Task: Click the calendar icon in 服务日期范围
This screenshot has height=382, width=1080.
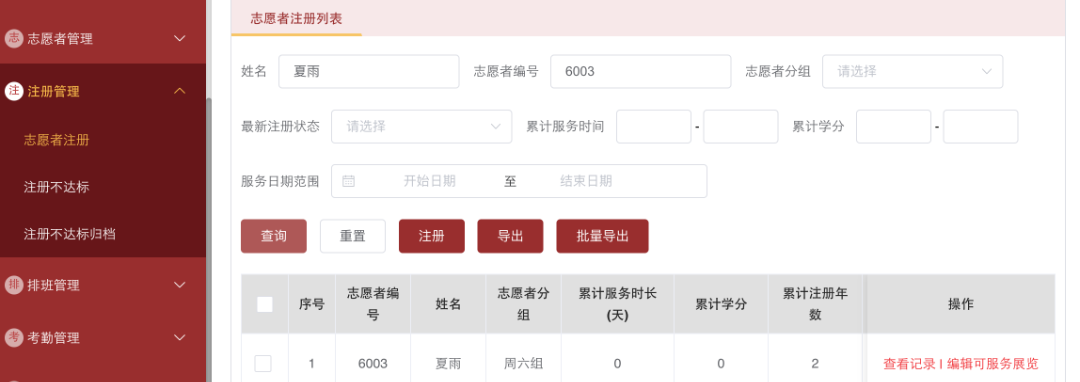Action: [x=349, y=181]
